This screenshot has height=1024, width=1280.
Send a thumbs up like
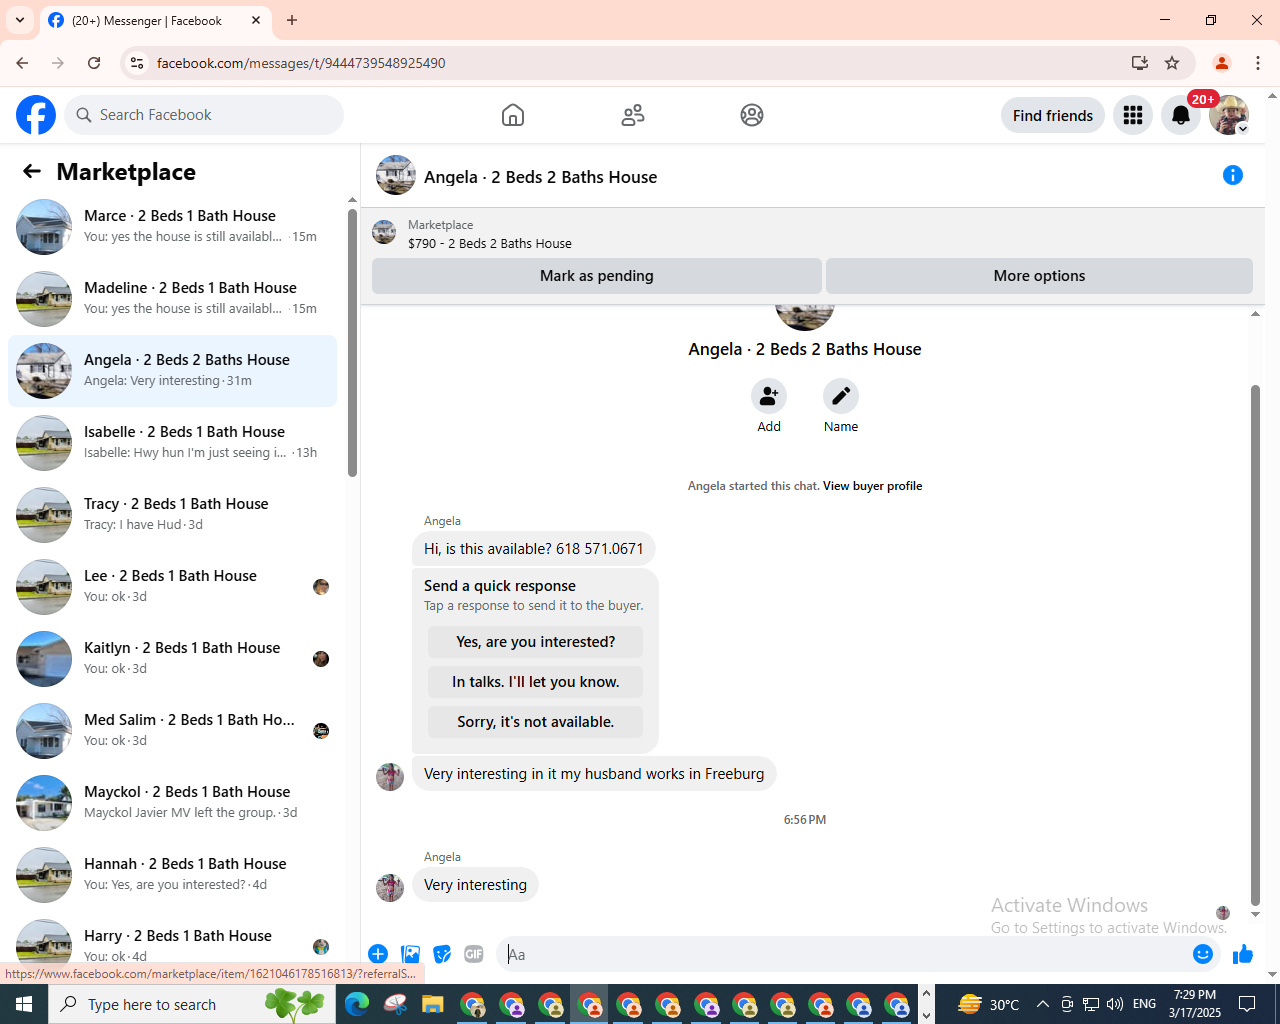point(1243,954)
